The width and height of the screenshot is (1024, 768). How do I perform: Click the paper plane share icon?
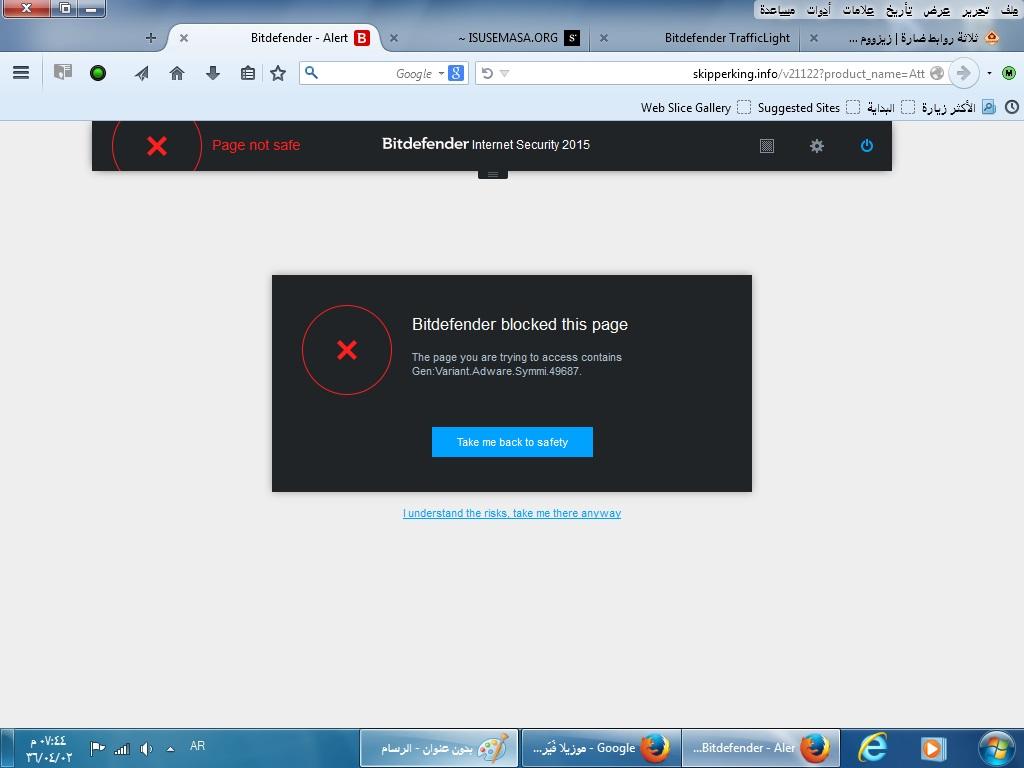coord(142,73)
